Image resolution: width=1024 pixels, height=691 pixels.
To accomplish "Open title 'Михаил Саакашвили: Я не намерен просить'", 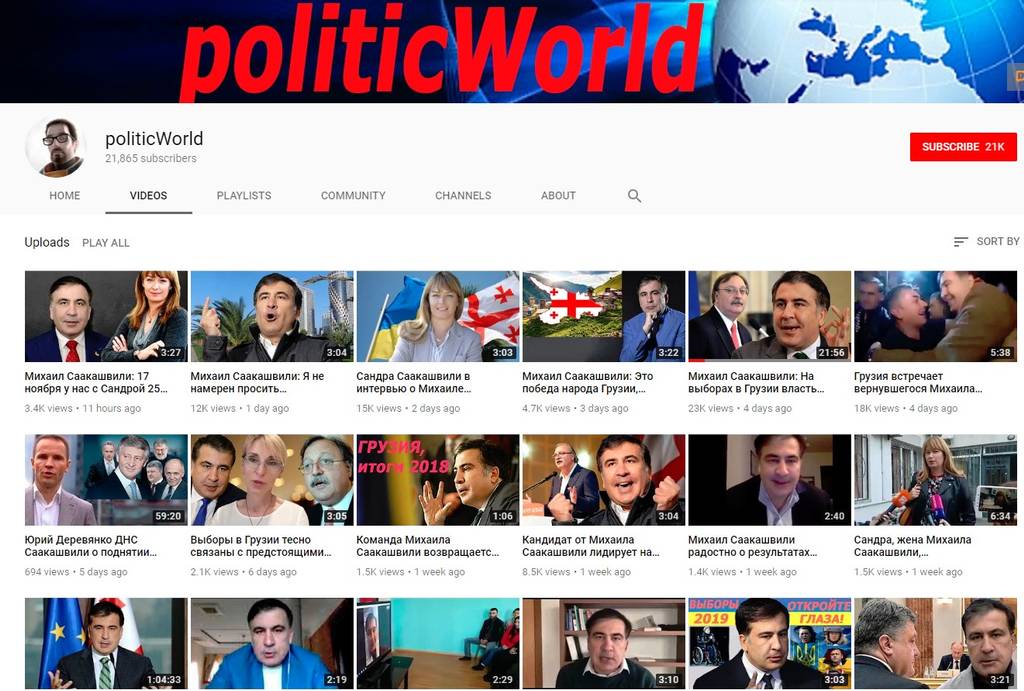I will tap(257, 382).
